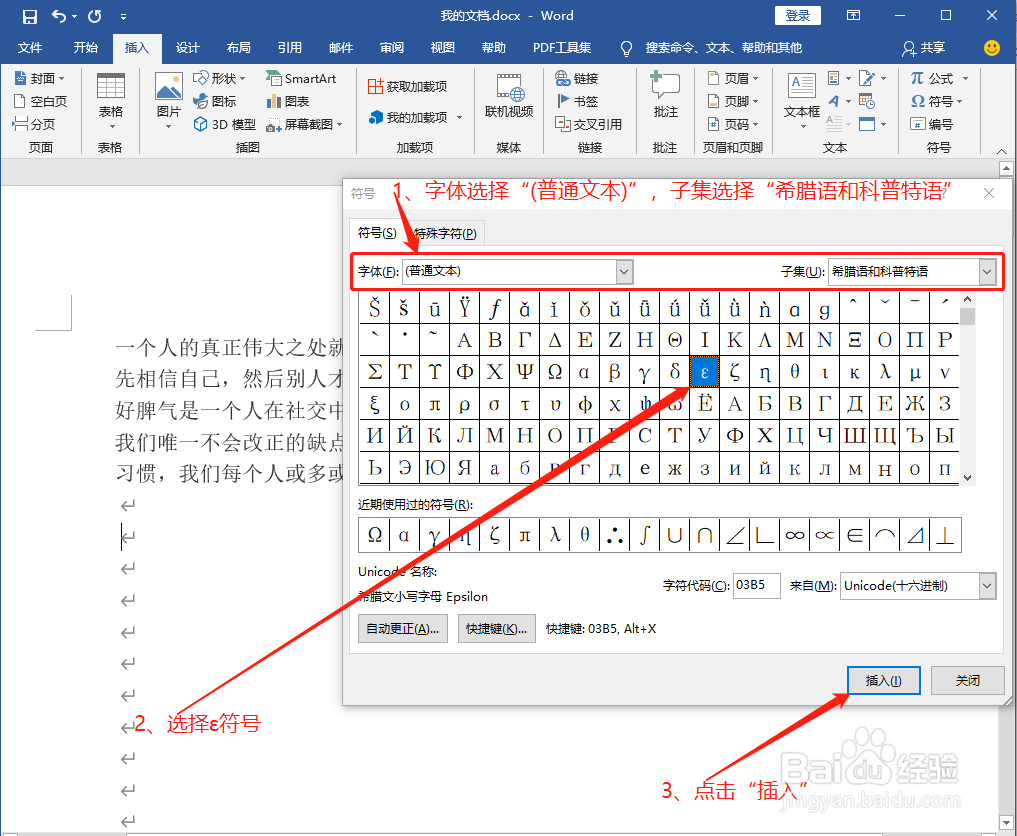This screenshot has height=836, width=1017.
Task: Click the 字符代码 character code field
Action: point(756,586)
